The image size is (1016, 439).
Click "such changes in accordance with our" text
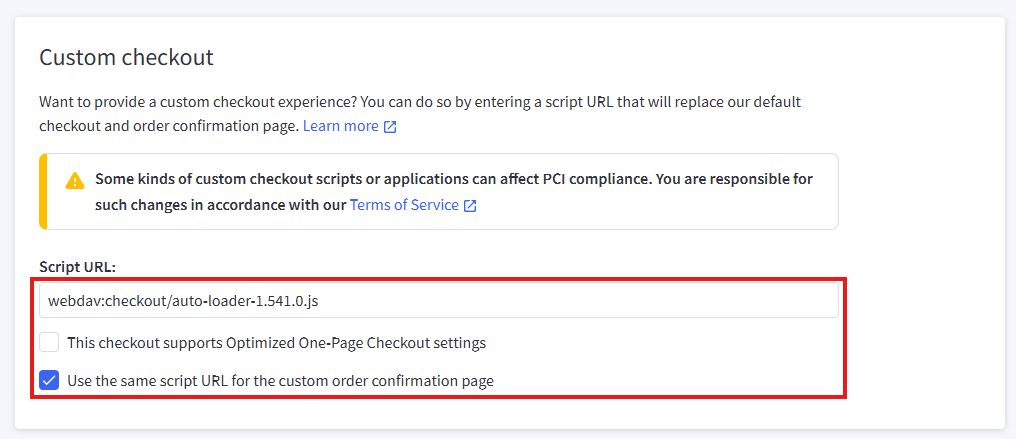(x=220, y=204)
